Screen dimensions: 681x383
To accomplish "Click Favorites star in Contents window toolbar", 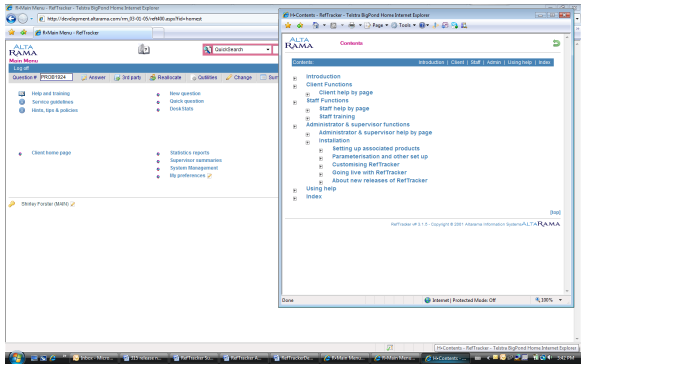I will 288,26.
